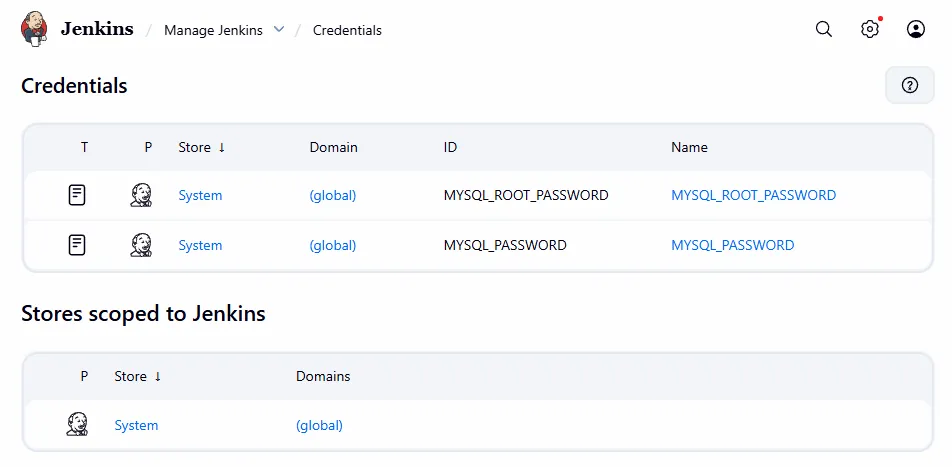The height and width of the screenshot is (467, 952).
Task: Open the MYSQL_ROOT_PASSWORD name link
Action: 753,195
